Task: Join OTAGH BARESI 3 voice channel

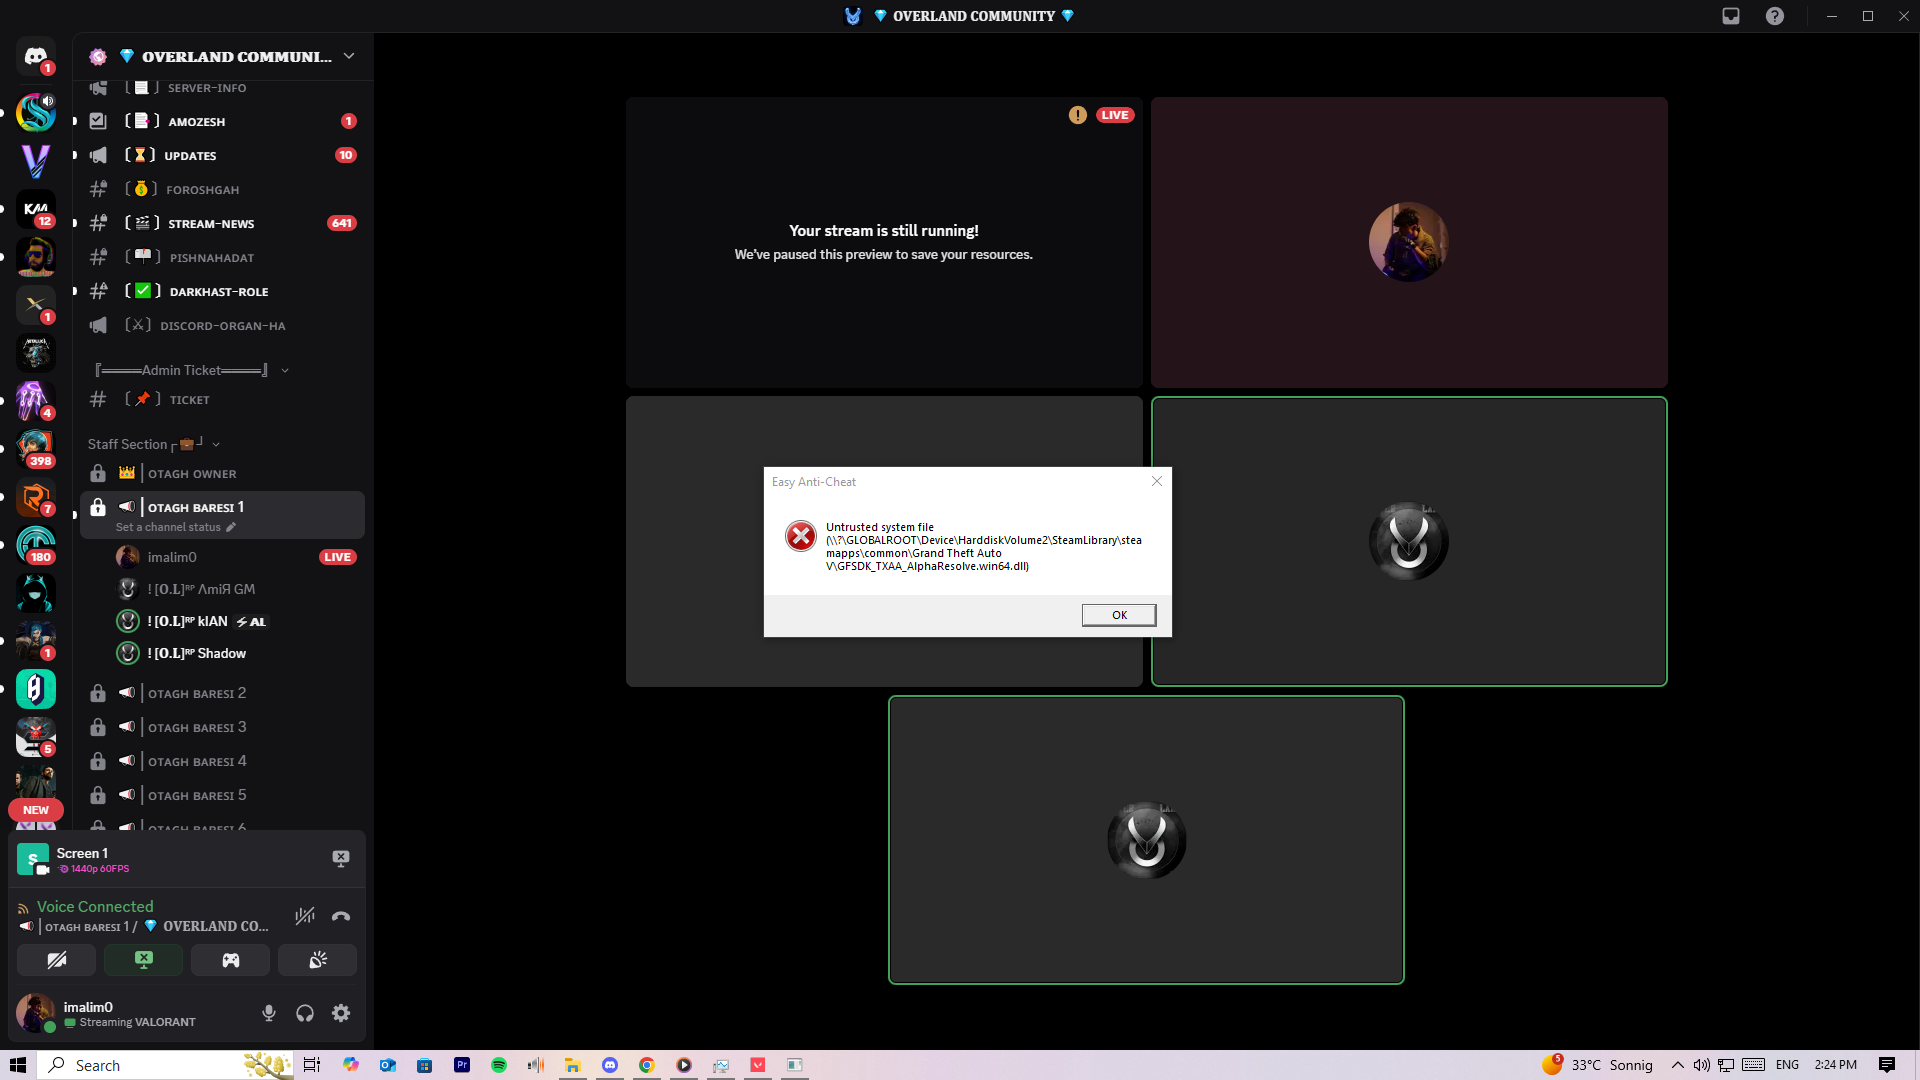Action: pos(222,727)
